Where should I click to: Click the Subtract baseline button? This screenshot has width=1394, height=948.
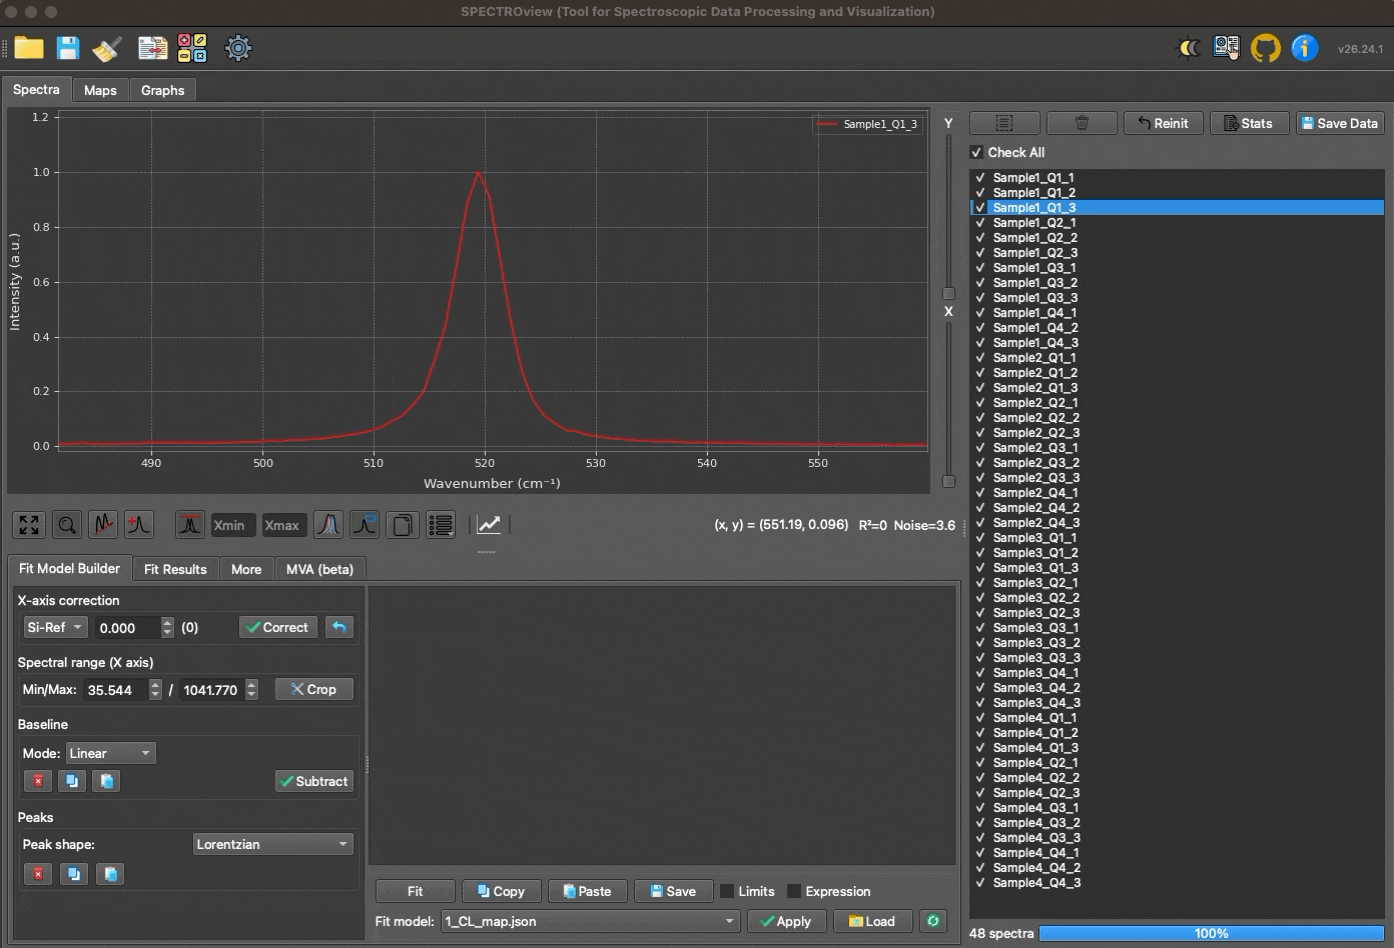point(314,781)
